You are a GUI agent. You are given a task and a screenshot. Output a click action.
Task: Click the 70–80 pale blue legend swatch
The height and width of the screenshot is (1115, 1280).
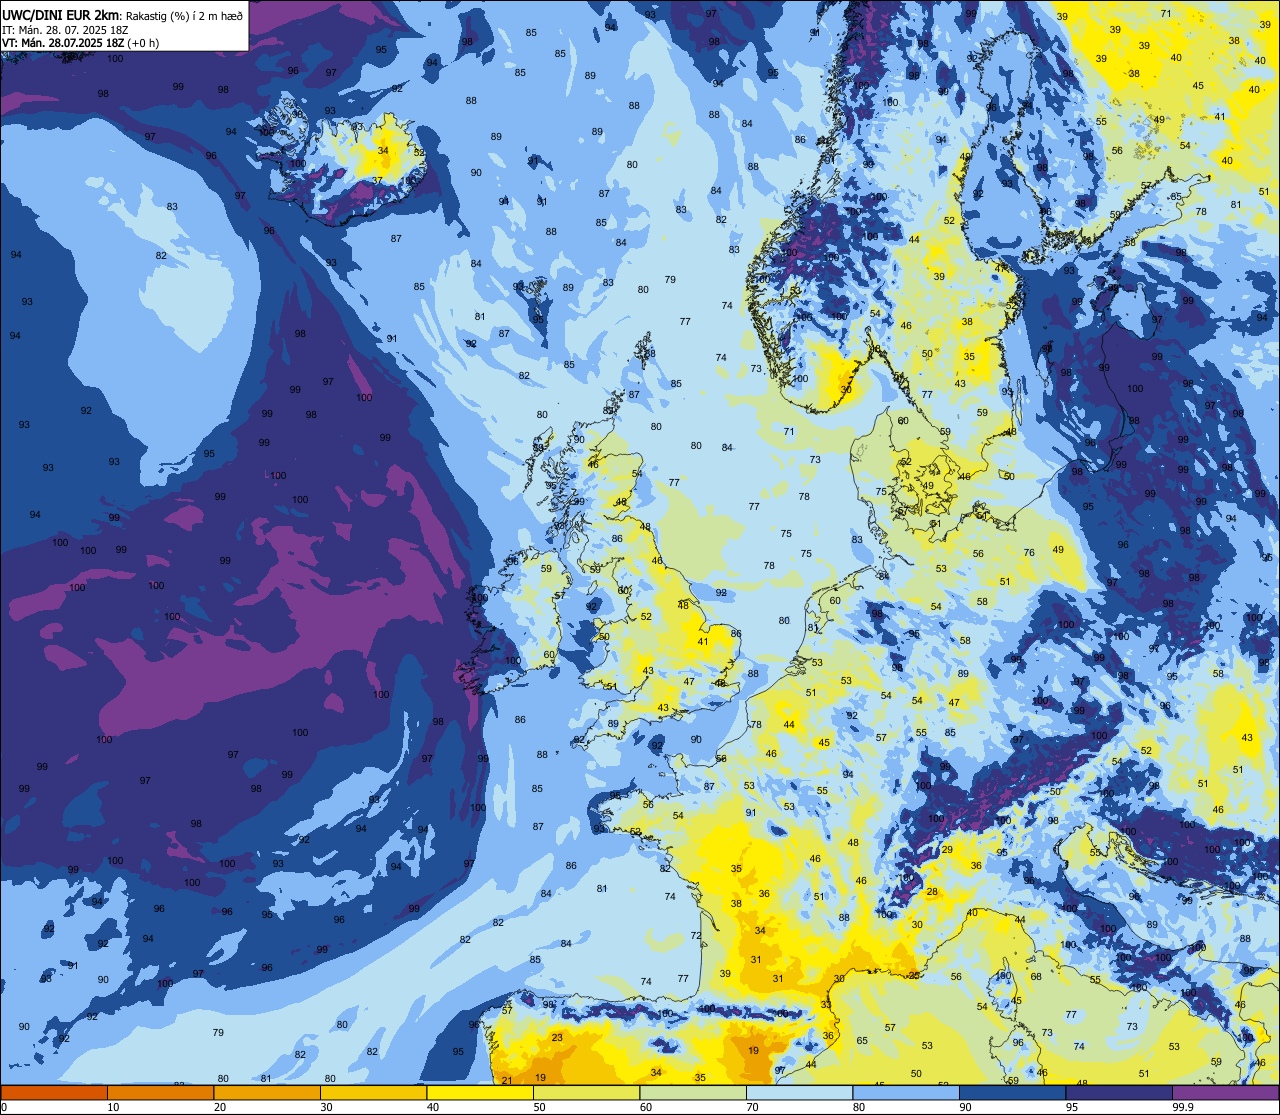799,1092
